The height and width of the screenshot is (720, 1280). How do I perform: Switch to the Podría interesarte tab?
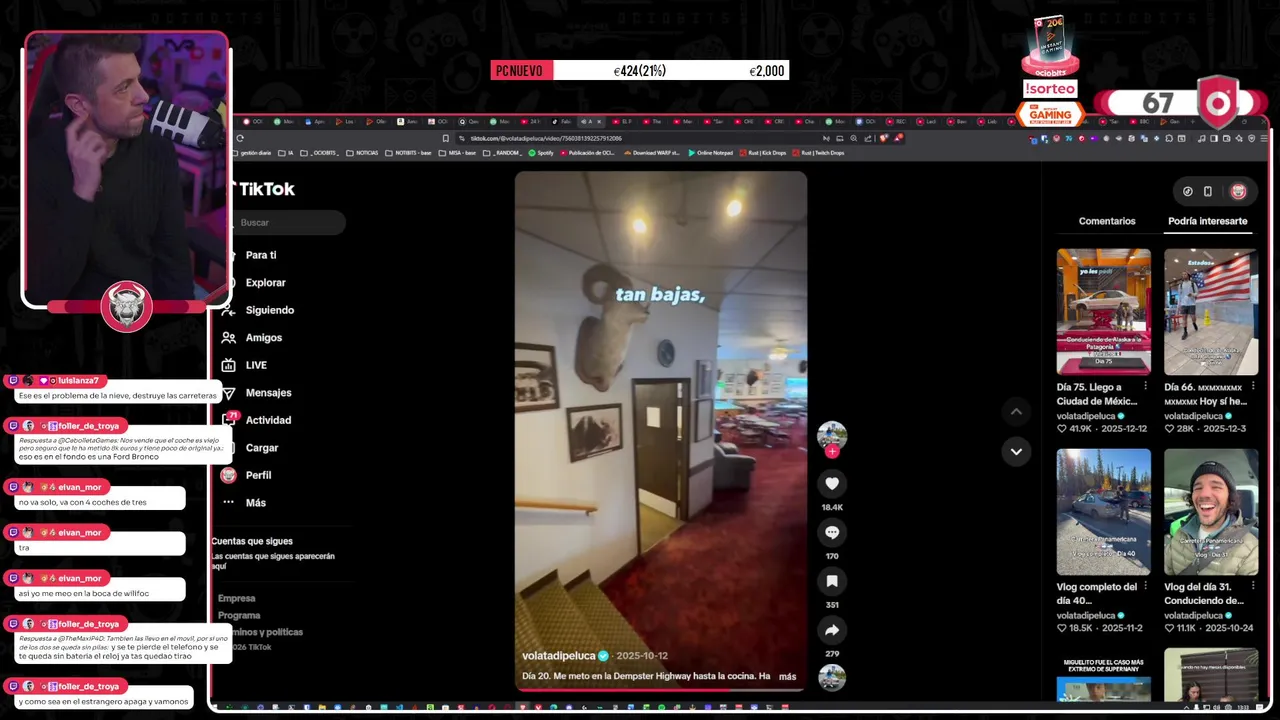click(1207, 221)
